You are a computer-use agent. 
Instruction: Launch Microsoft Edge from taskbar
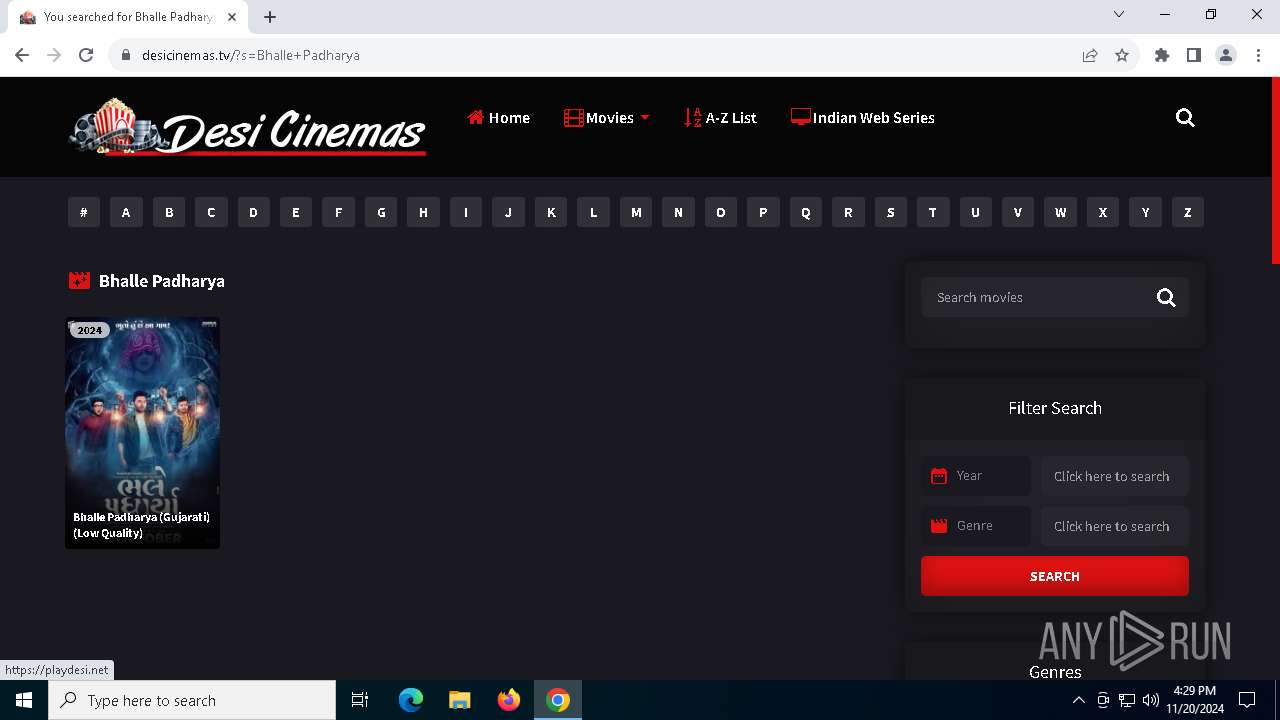(411, 700)
